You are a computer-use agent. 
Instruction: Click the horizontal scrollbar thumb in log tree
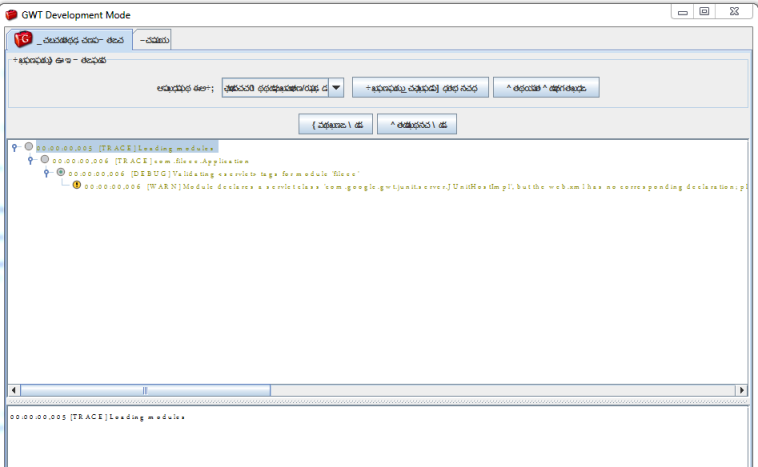click(146, 389)
